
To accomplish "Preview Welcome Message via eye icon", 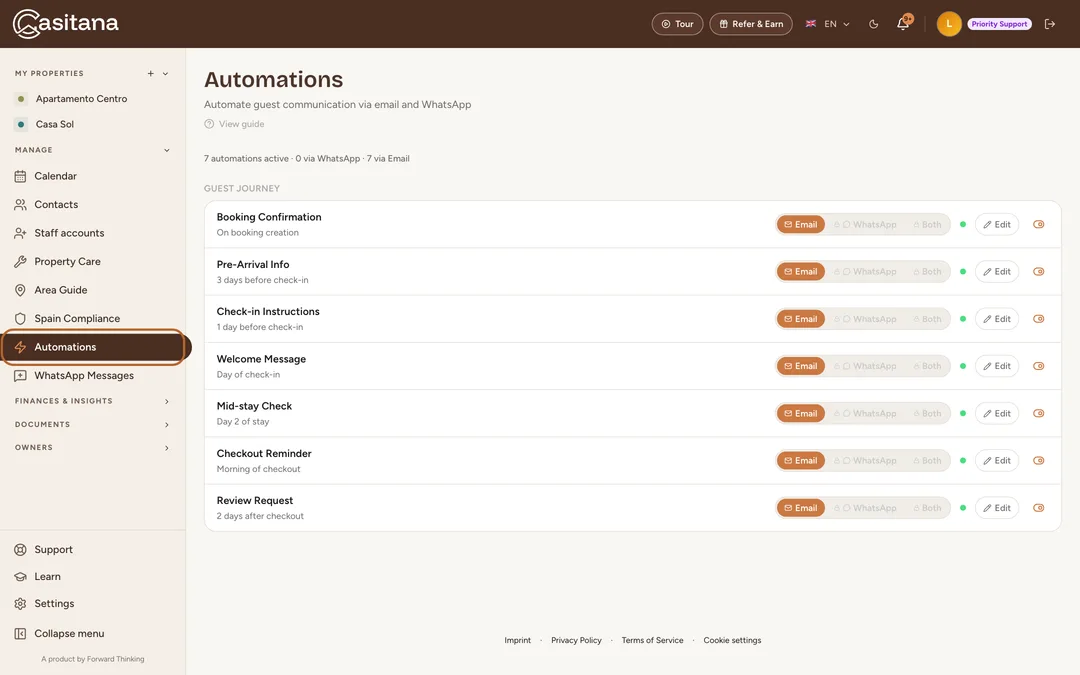I will click(x=1039, y=366).
